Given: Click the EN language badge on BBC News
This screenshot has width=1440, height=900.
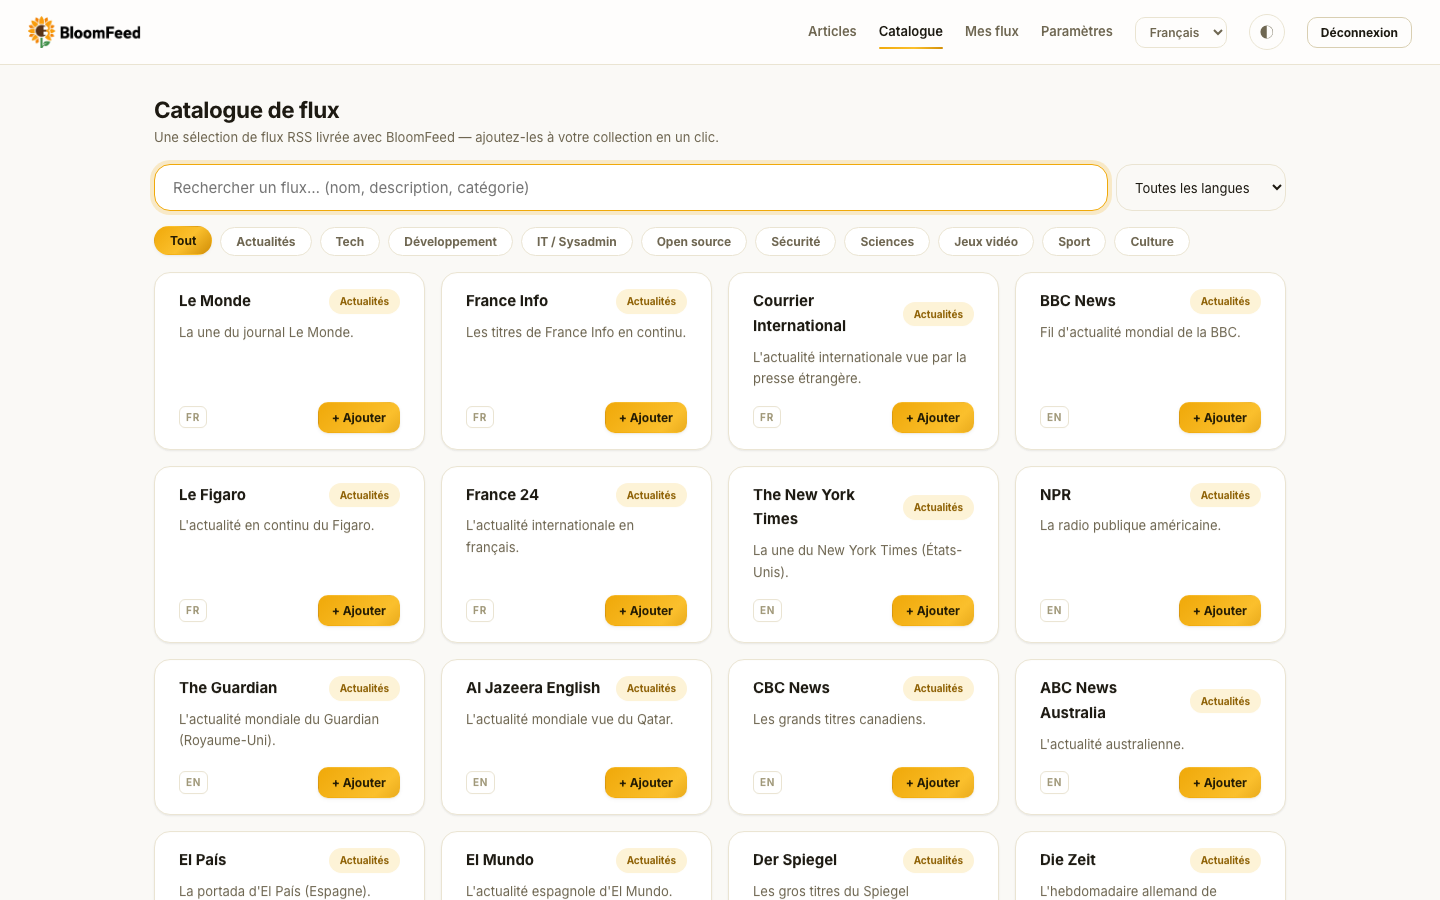Looking at the screenshot, I should pyautogui.click(x=1054, y=417).
